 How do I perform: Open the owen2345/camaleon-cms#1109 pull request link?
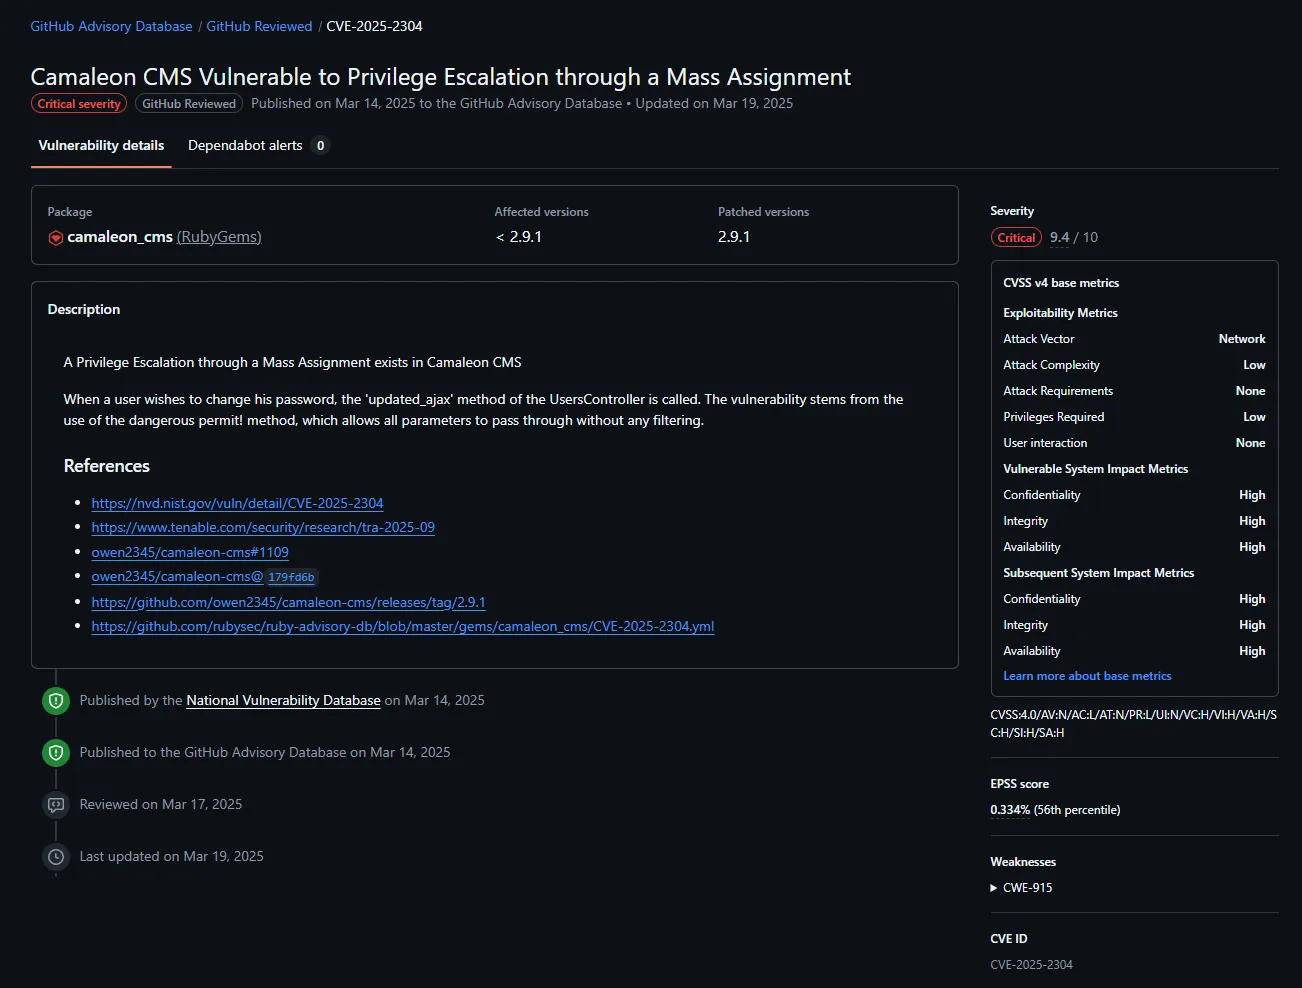pyautogui.click(x=190, y=553)
